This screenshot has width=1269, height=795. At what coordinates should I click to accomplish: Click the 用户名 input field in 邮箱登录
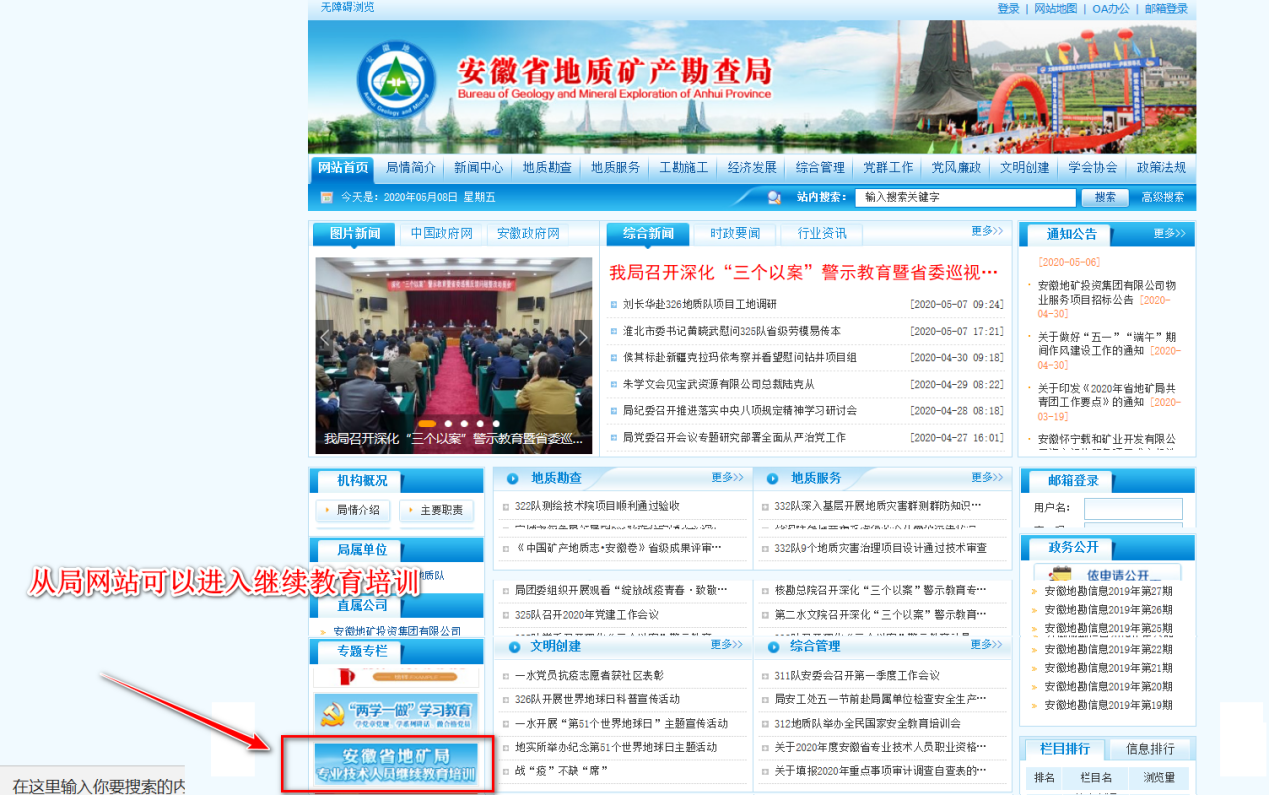pyautogui.click(x=1133, y=508)
